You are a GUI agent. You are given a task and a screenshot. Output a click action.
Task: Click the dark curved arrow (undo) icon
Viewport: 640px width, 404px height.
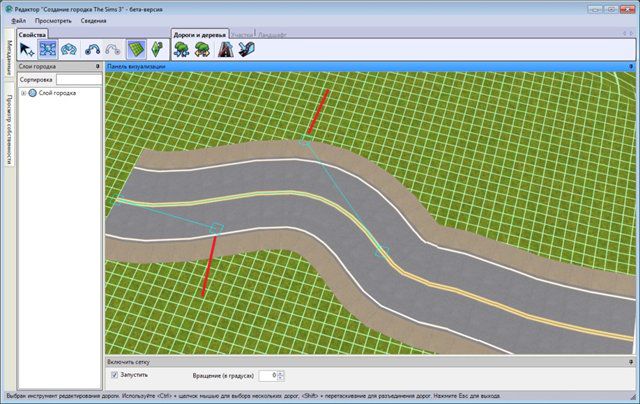point(93,49)
